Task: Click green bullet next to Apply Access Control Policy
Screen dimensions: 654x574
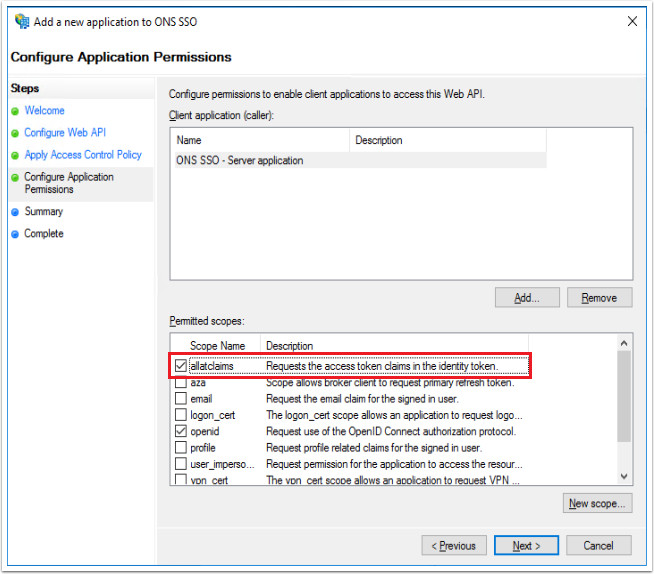Action: pos(15,156)
